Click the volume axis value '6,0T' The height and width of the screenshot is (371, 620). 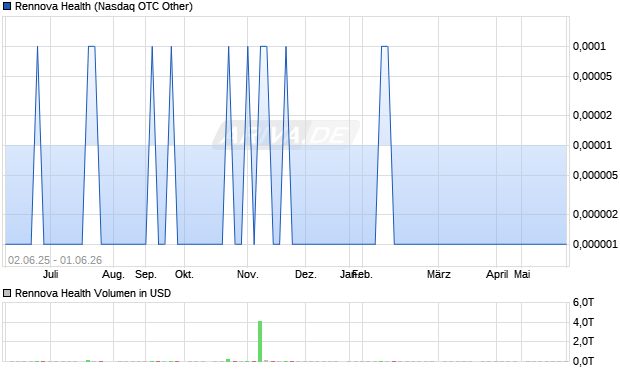(x=583, y=302)
